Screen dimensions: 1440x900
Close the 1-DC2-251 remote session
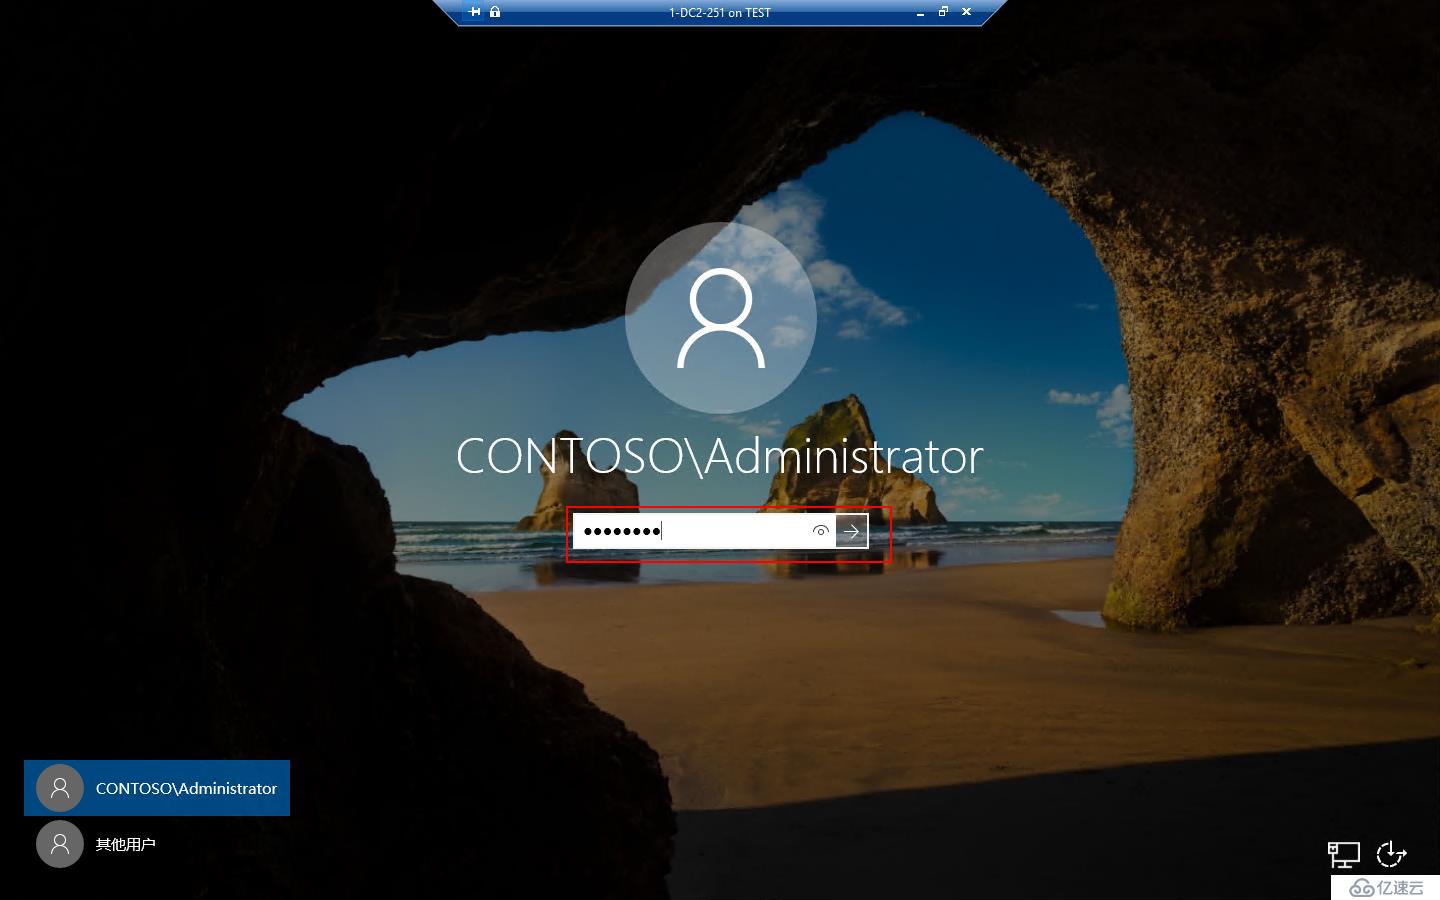[966, 12]
